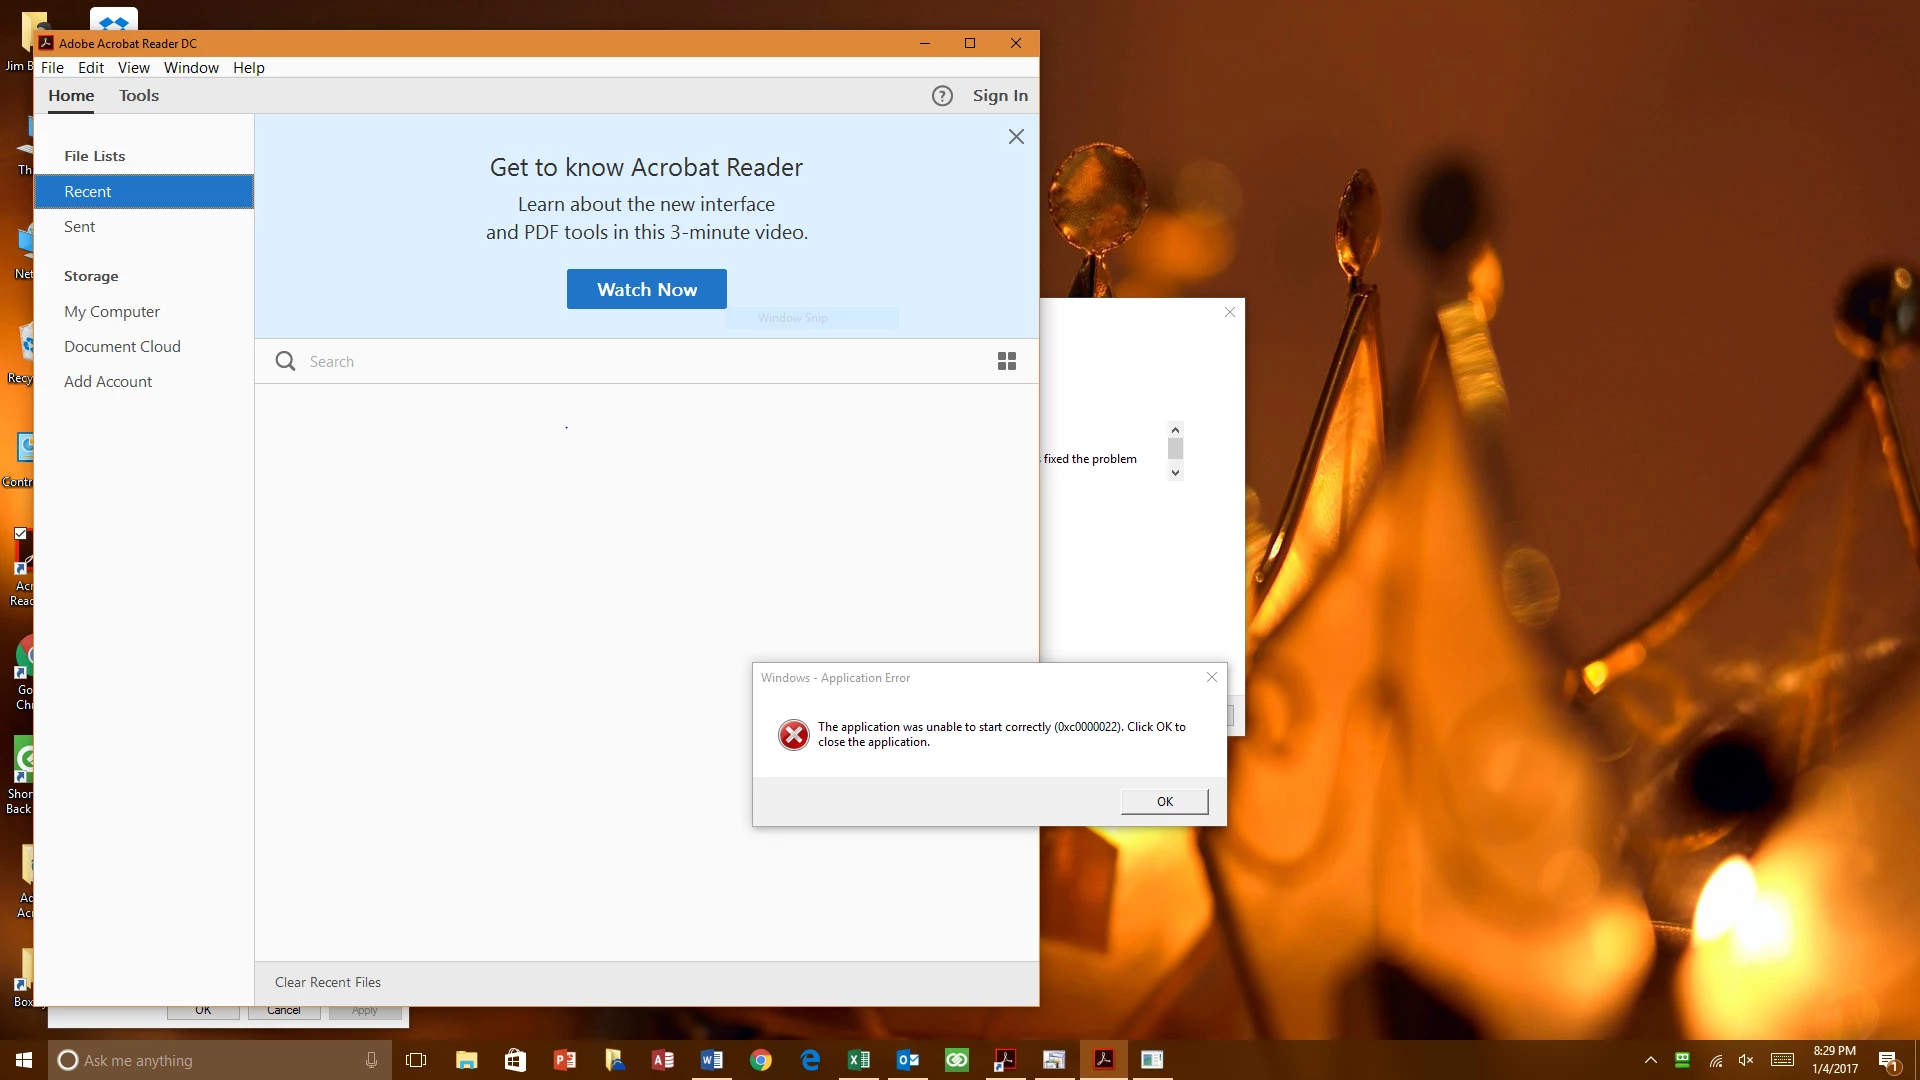Open the File menu
1920x1080 pixels.
pyautogui.click(x=52, y=68)
